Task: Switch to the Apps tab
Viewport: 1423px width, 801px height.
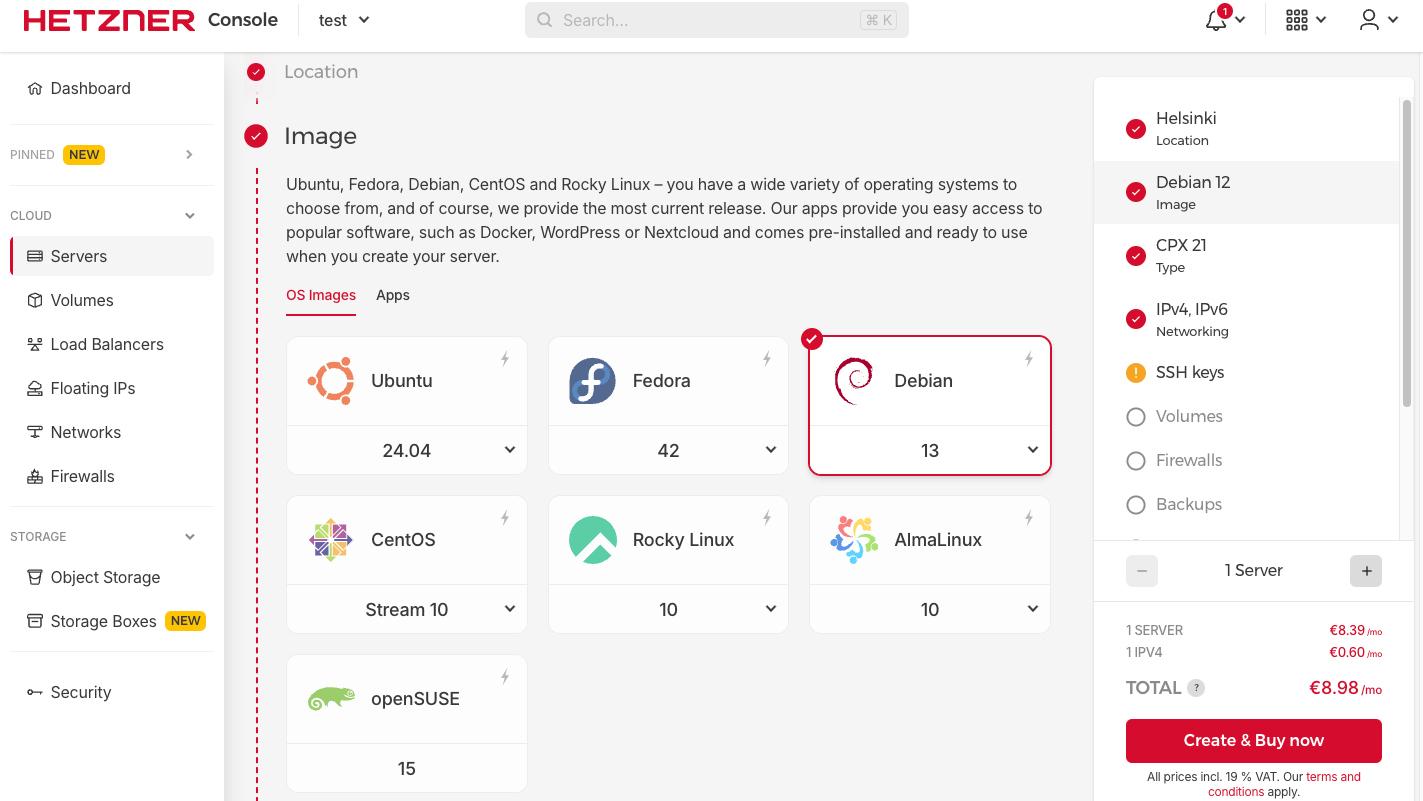Action: point(393,295)
